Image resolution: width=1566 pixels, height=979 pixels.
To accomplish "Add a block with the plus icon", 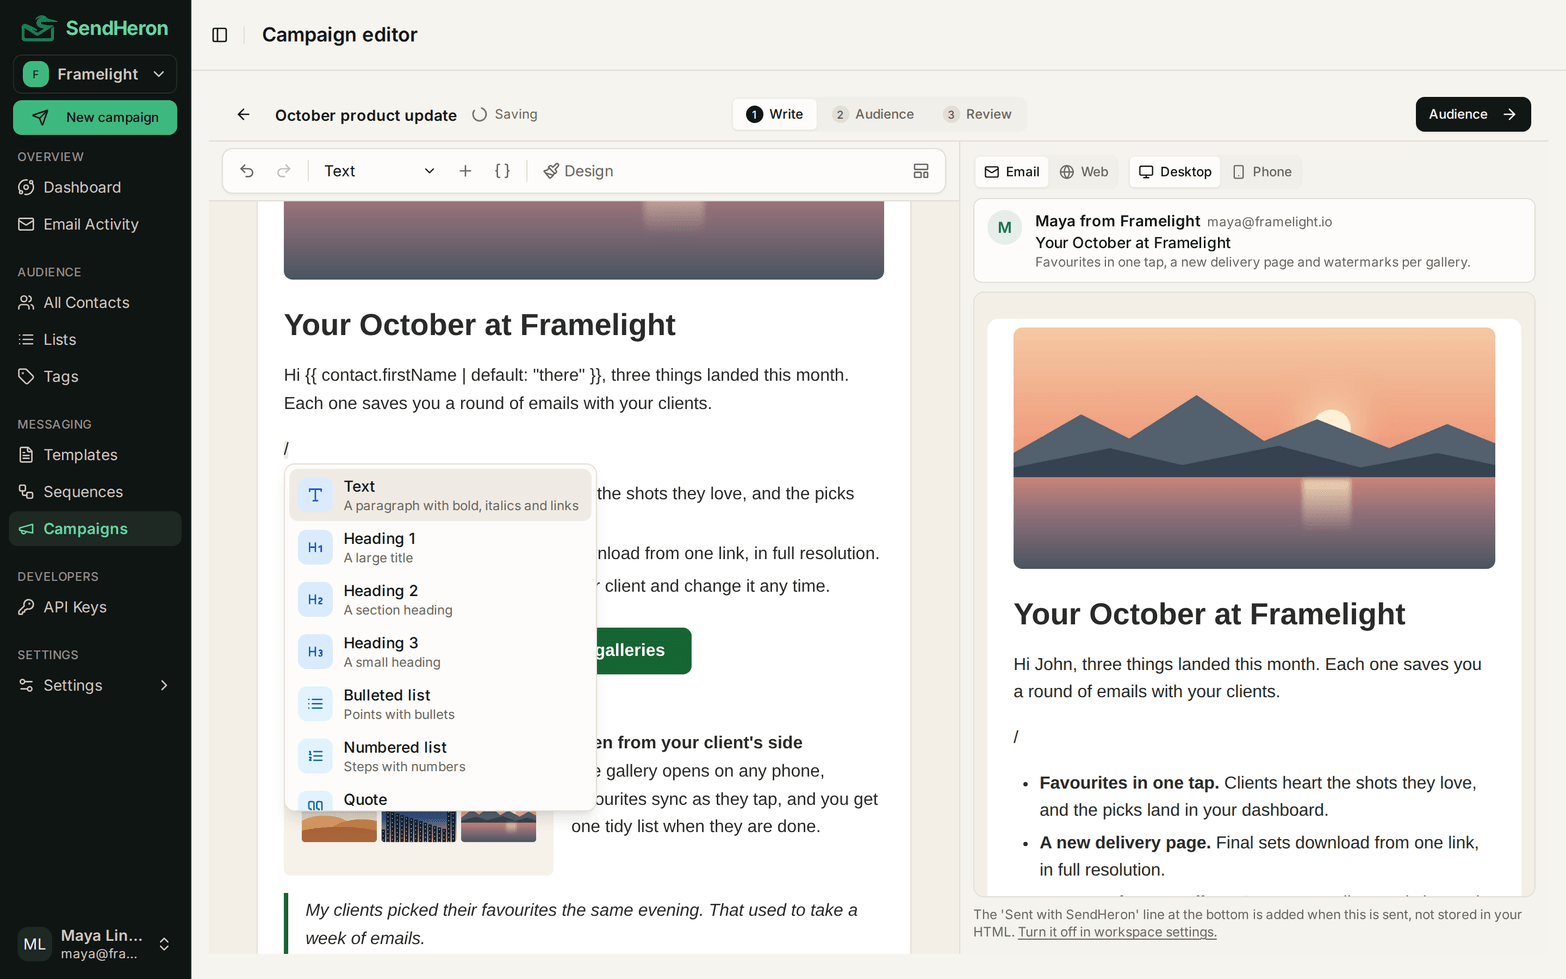I will point(465,171).
